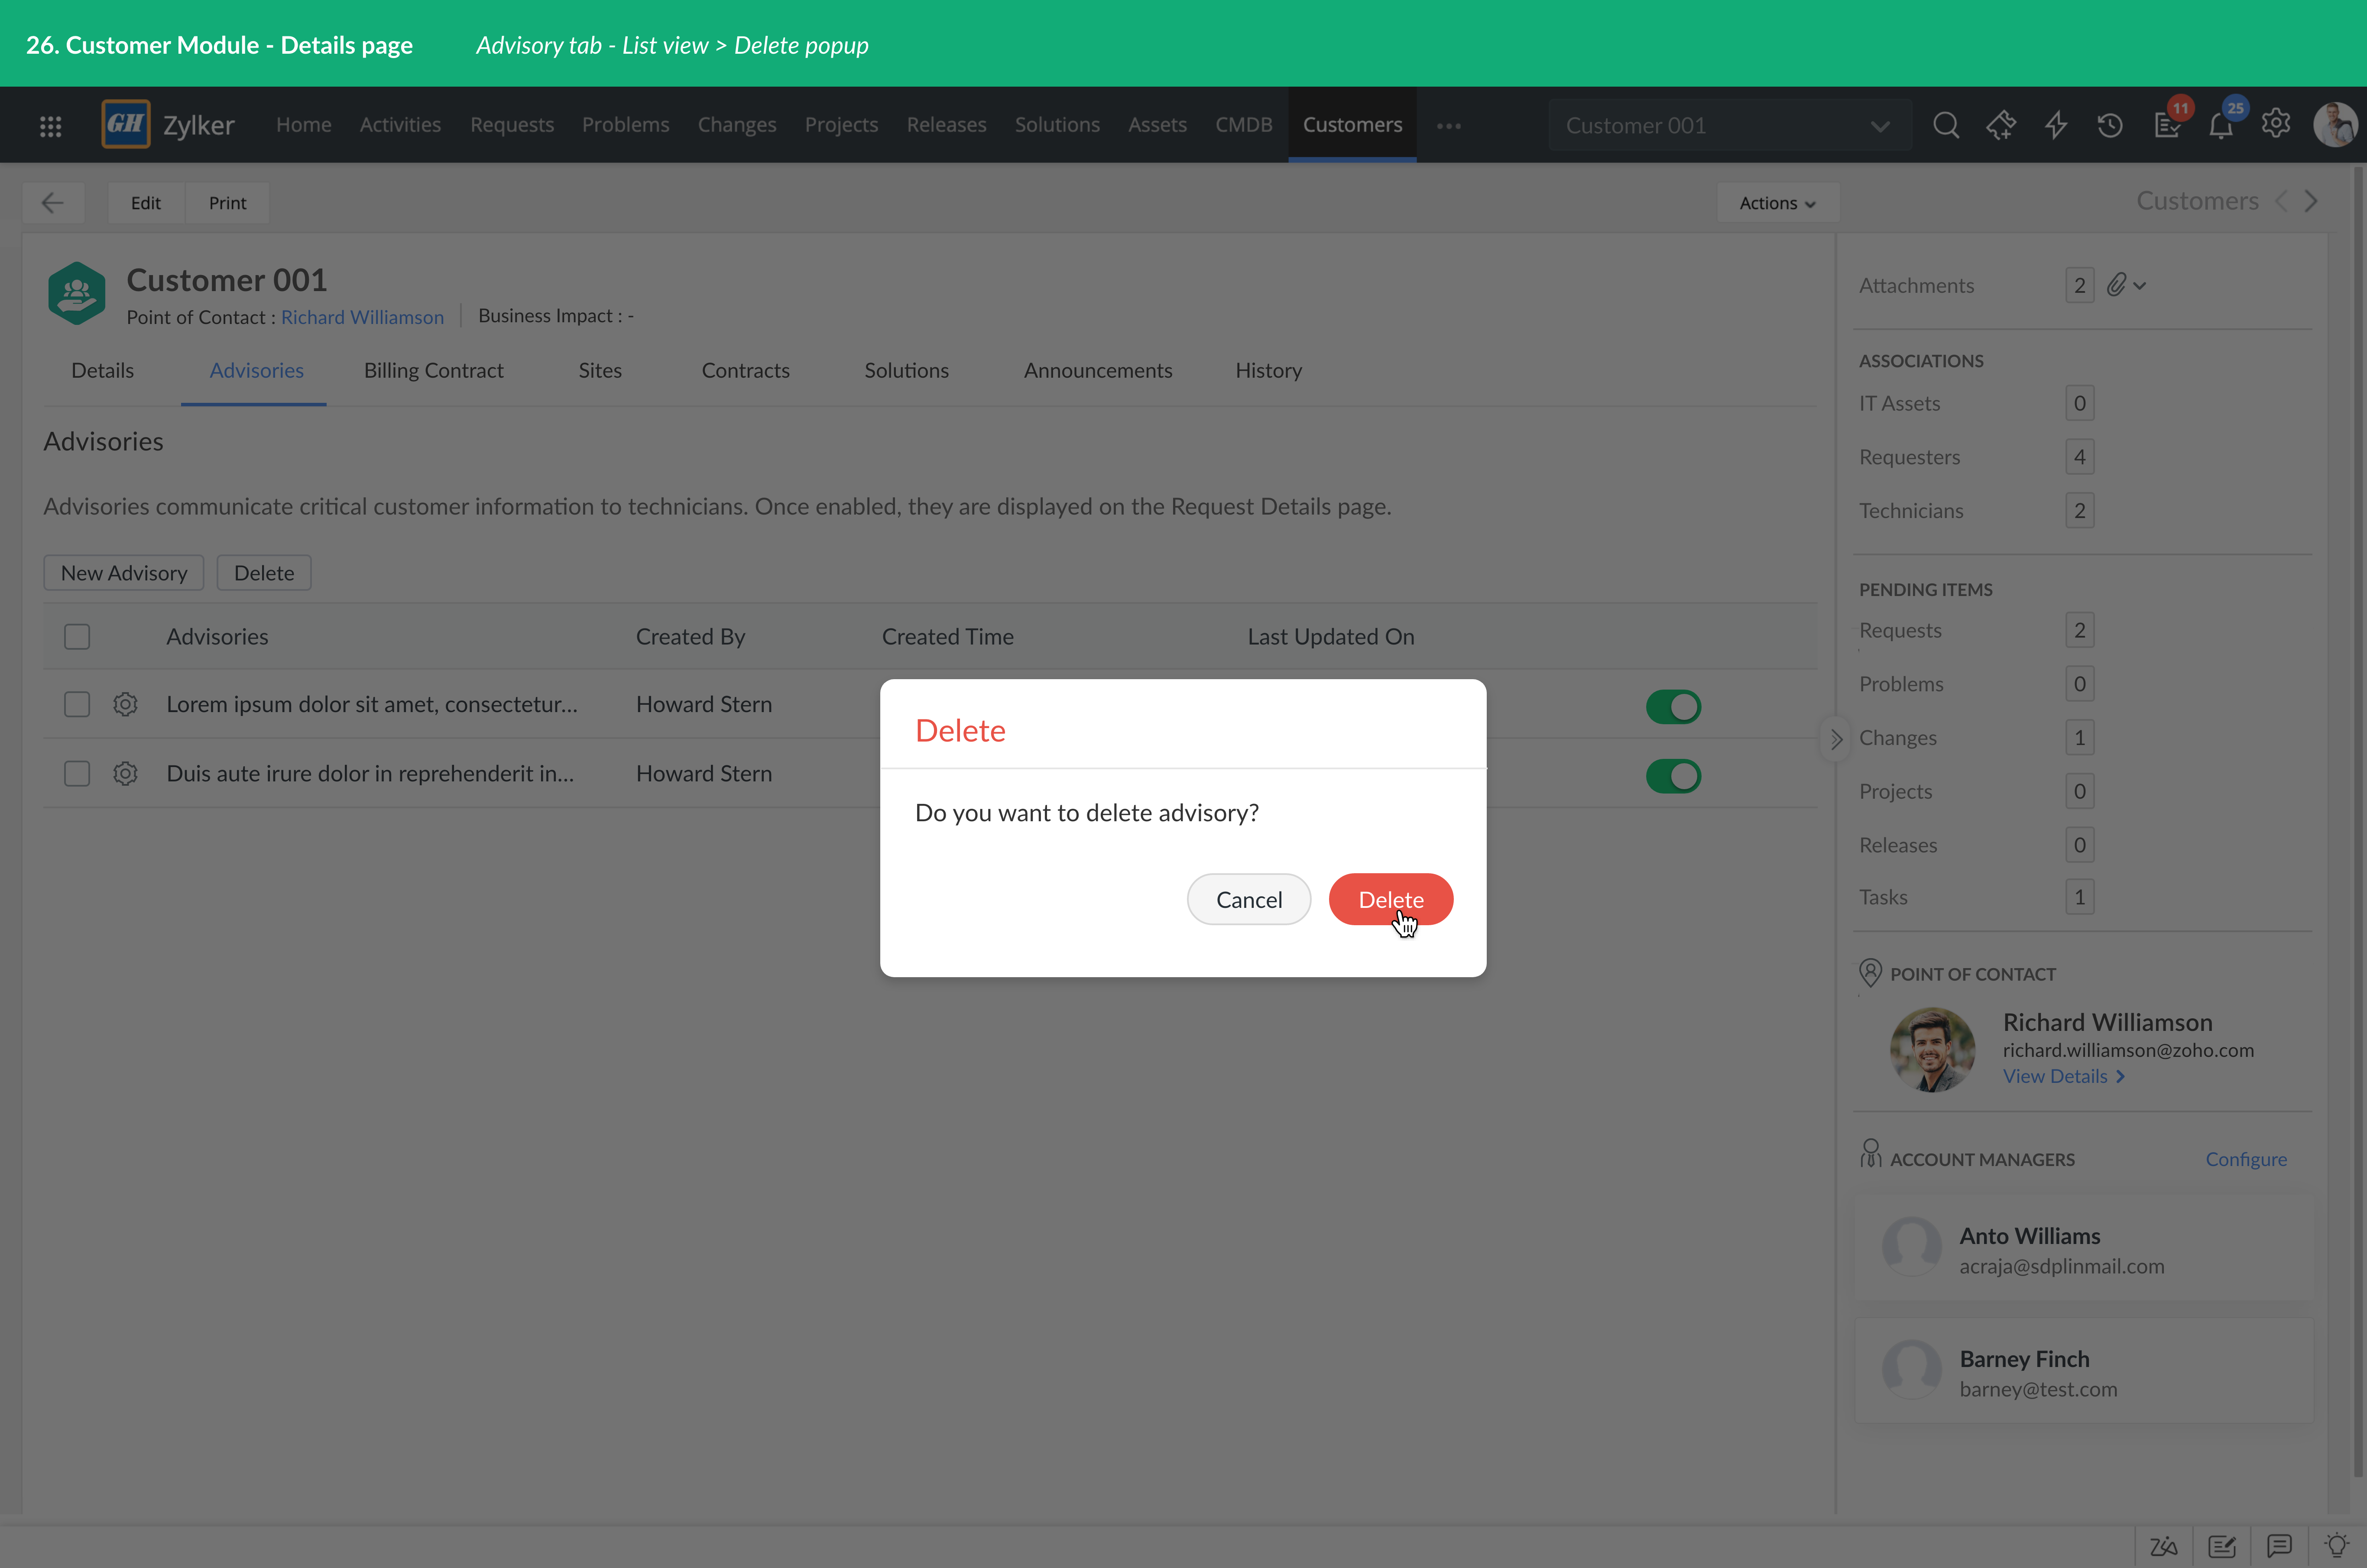Screen dimensions: 2367x1568
Task: Click the Changes pending count box
Action: coord(2080,738)
